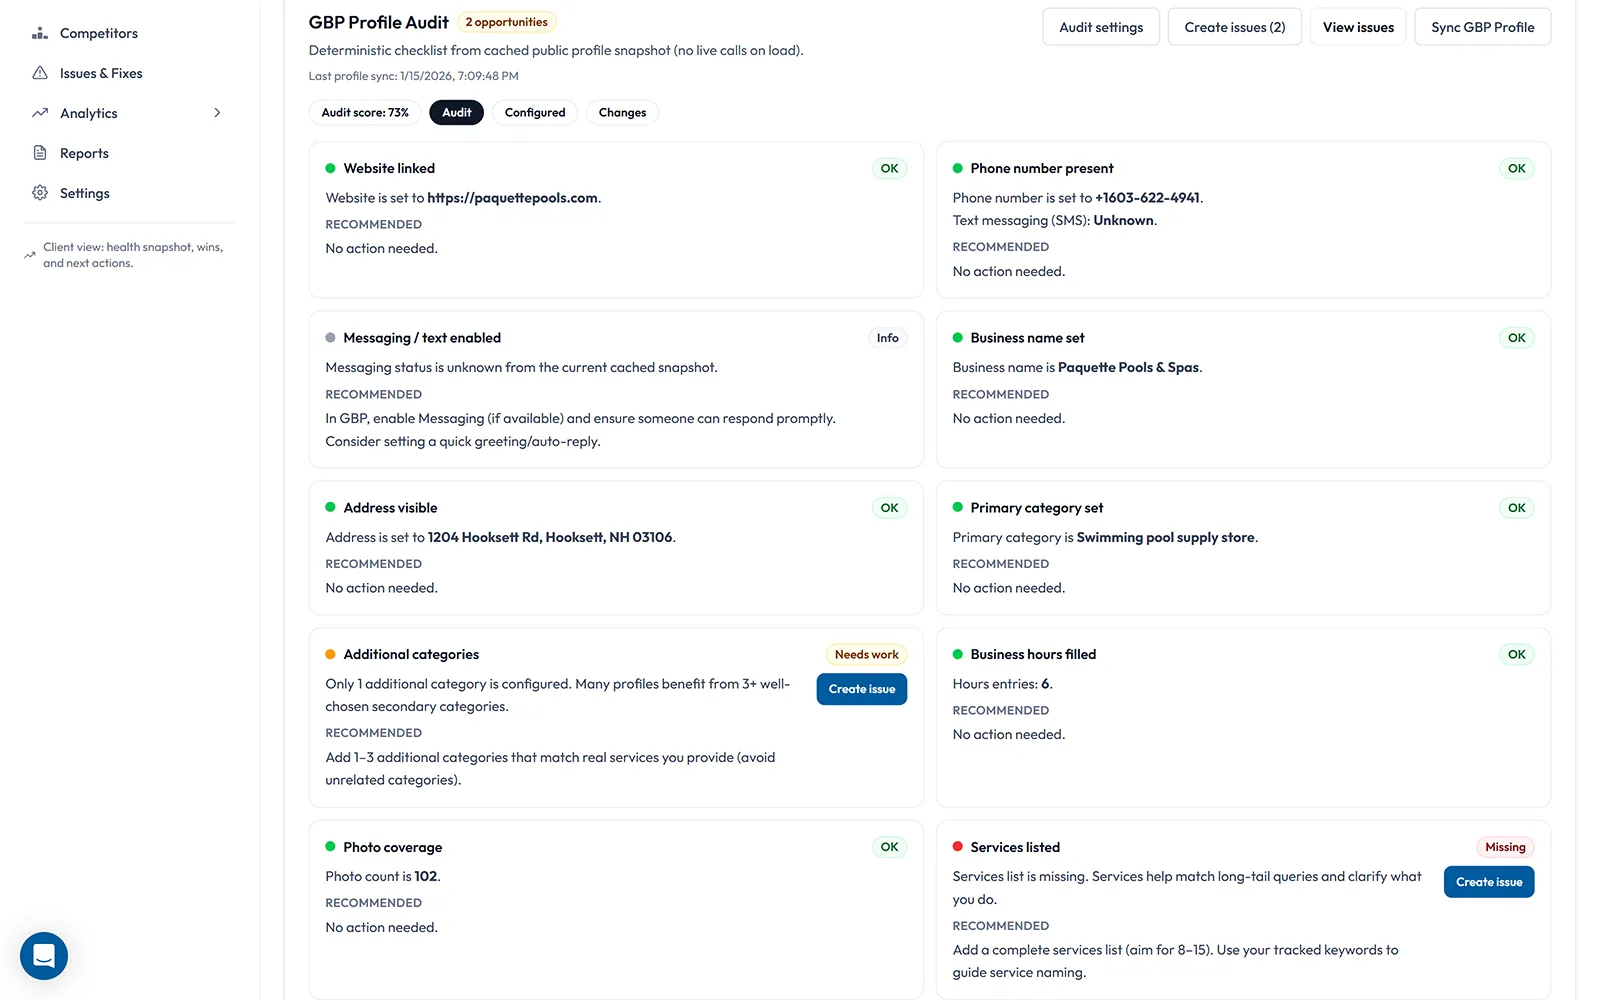The image size is (1600, 1000).
Task: Click the Missing badge on Services listed
Action: tap(1504, 846)
